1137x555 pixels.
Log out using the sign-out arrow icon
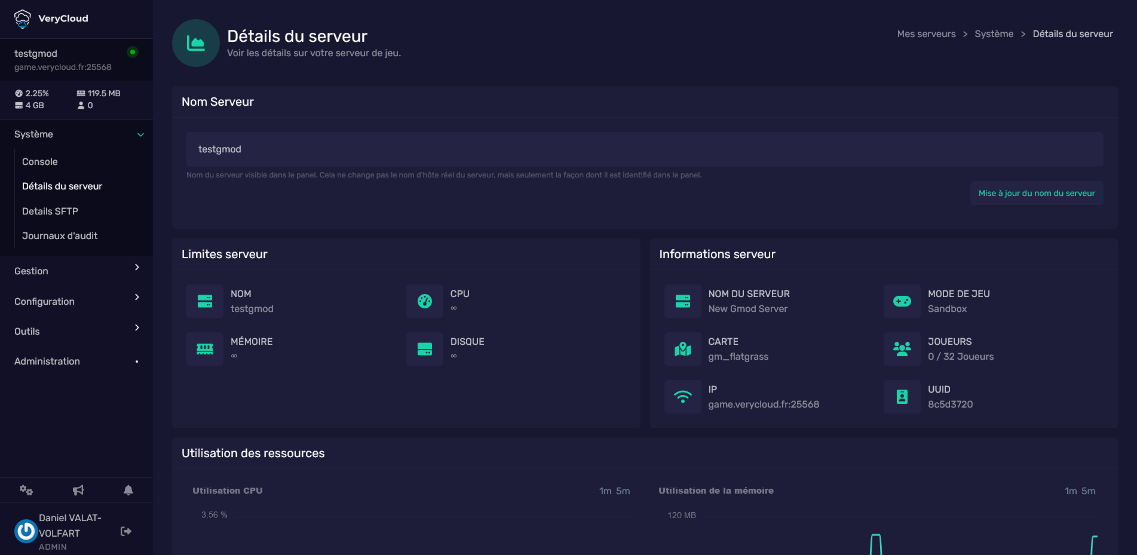coord(126,531)
